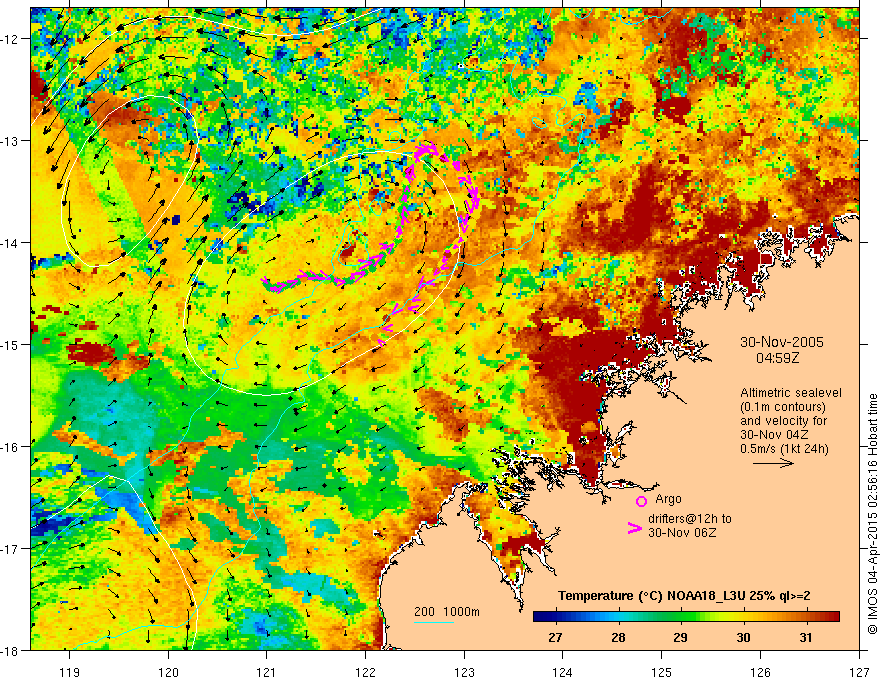Screen dimensions: 880x680
Task: Click the longitude axis label 121
Action: click(267, 672)
